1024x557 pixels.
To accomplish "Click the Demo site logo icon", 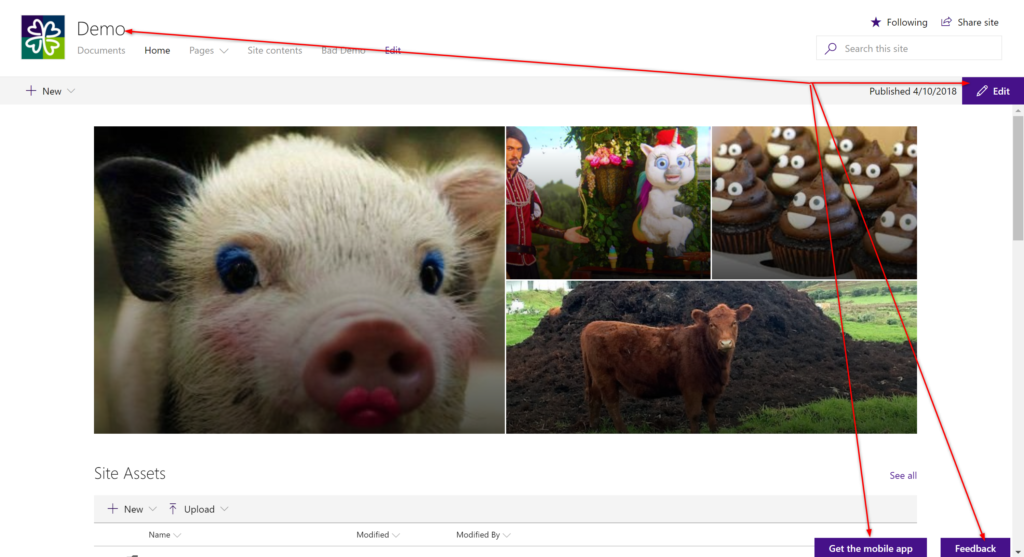I will click(x=43, y=37).
